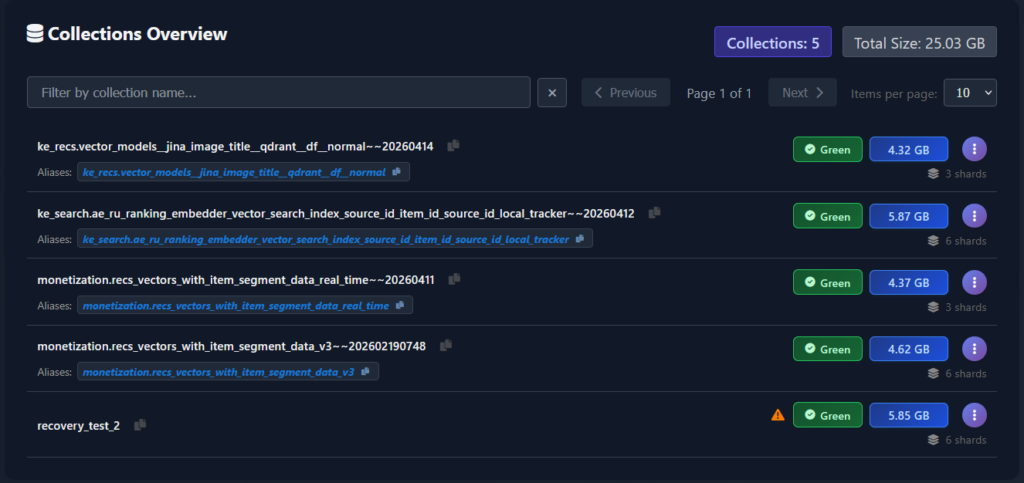Copy the monetization segment_data_v3 alias
This screenshot has height=483, width=1024.
pos(366,372)
